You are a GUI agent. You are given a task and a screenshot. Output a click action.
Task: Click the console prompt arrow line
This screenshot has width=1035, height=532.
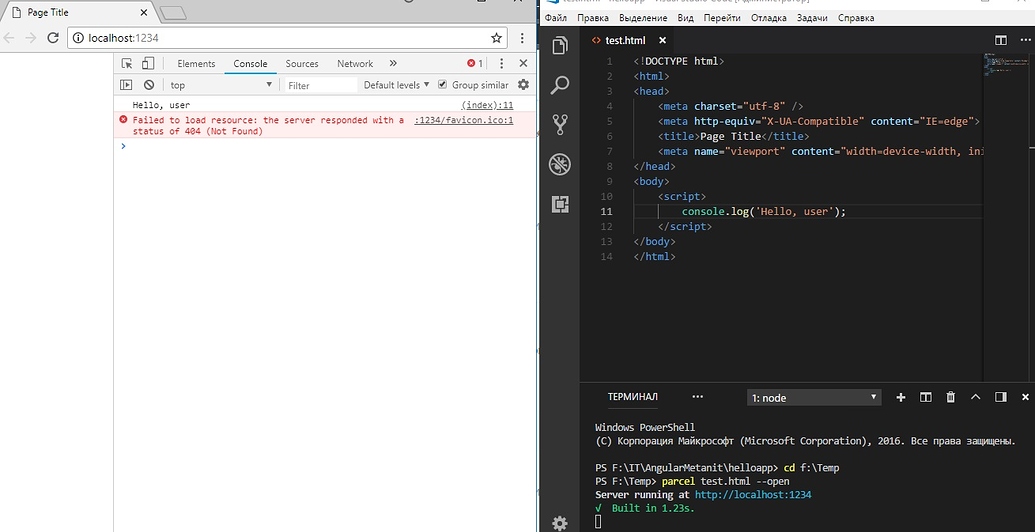point(323,146)
